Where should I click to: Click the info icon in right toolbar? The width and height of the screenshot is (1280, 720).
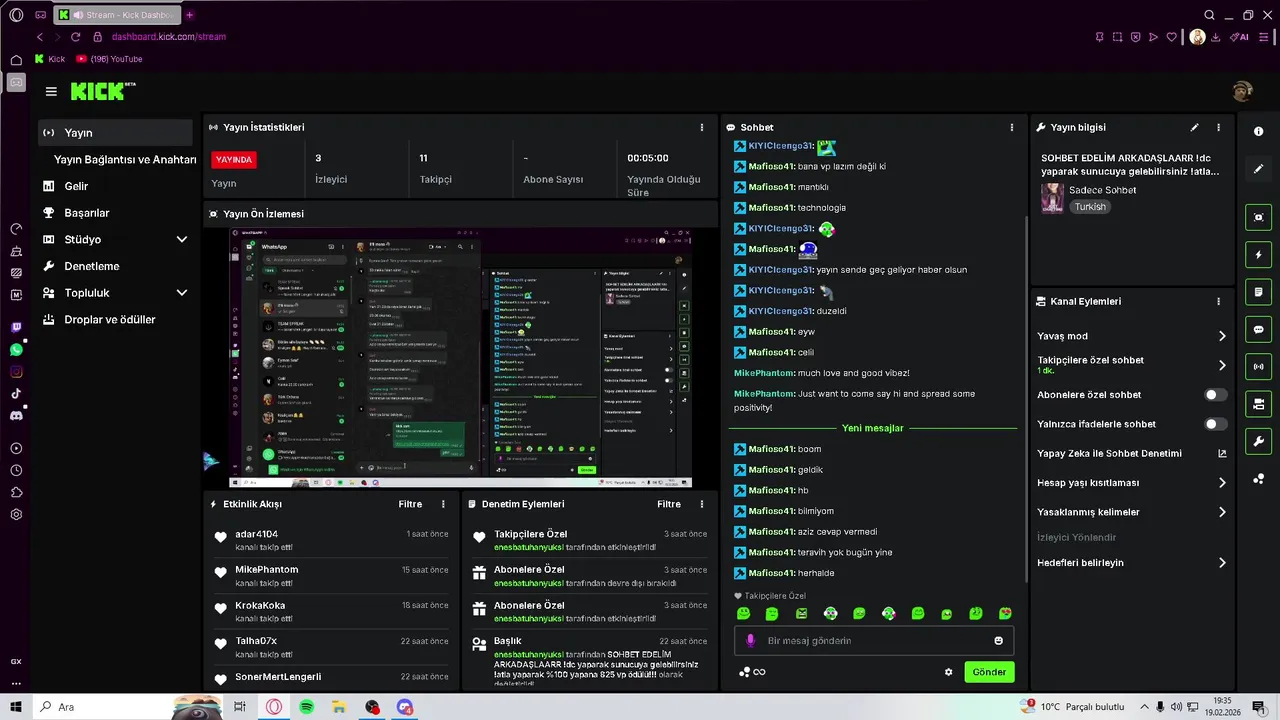(1258, 132)
